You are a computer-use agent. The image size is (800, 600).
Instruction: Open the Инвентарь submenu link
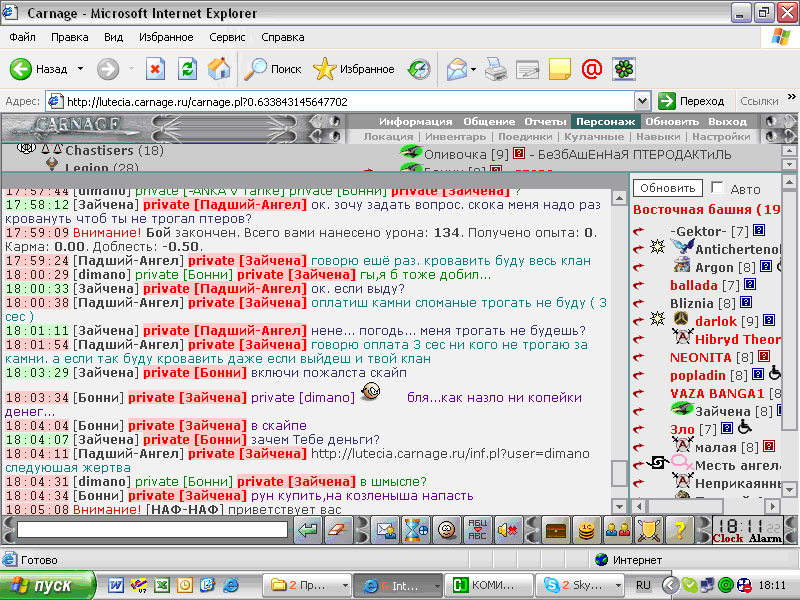(x=455, y=137)
